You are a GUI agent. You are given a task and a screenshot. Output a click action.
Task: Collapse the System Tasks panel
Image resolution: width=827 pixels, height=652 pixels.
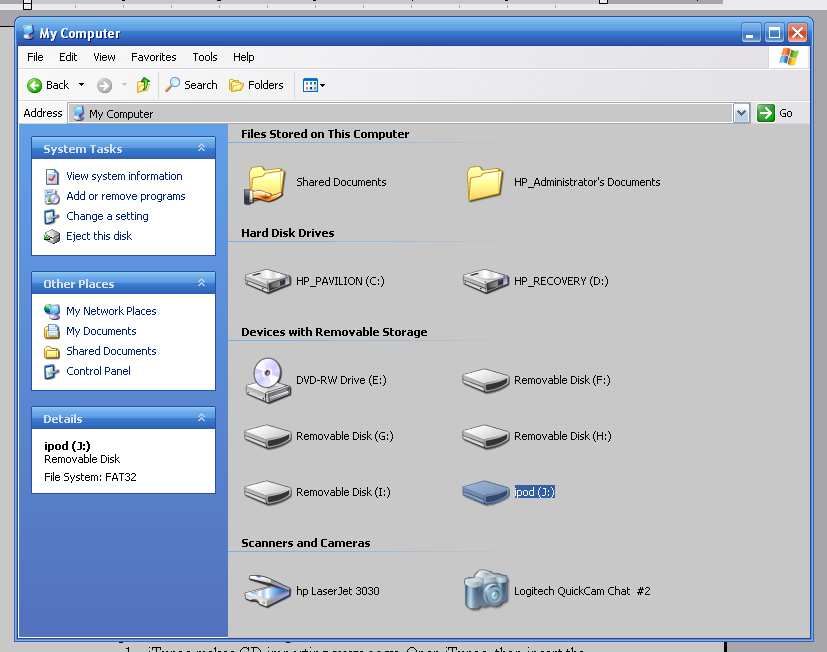click(x=201, y=148)
